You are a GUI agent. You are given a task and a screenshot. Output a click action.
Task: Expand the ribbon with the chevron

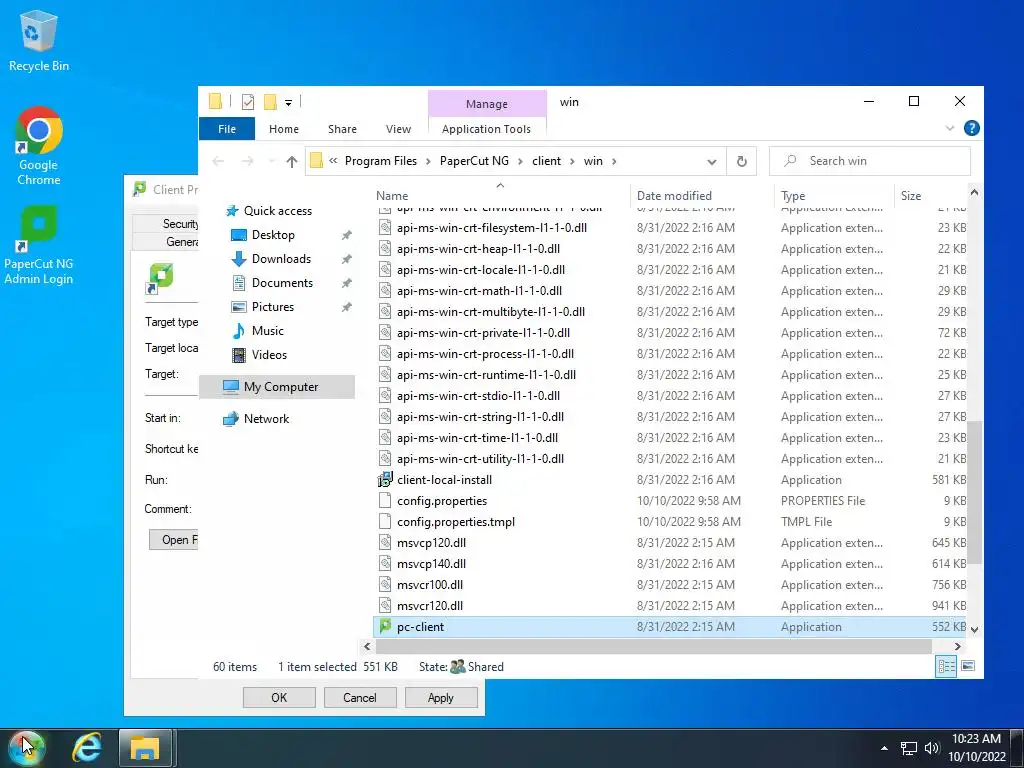point(950,129)
